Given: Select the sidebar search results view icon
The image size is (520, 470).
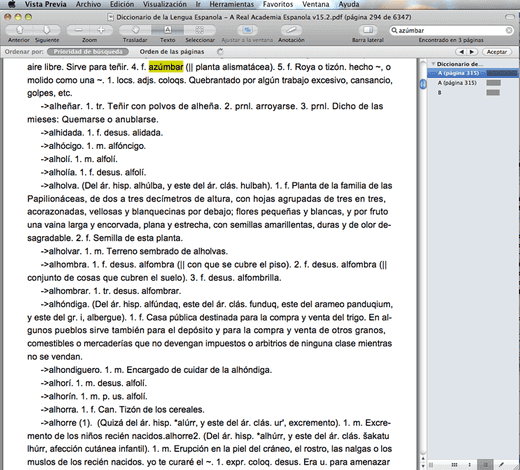Looking at the screenshot, I should pos(485,464).
